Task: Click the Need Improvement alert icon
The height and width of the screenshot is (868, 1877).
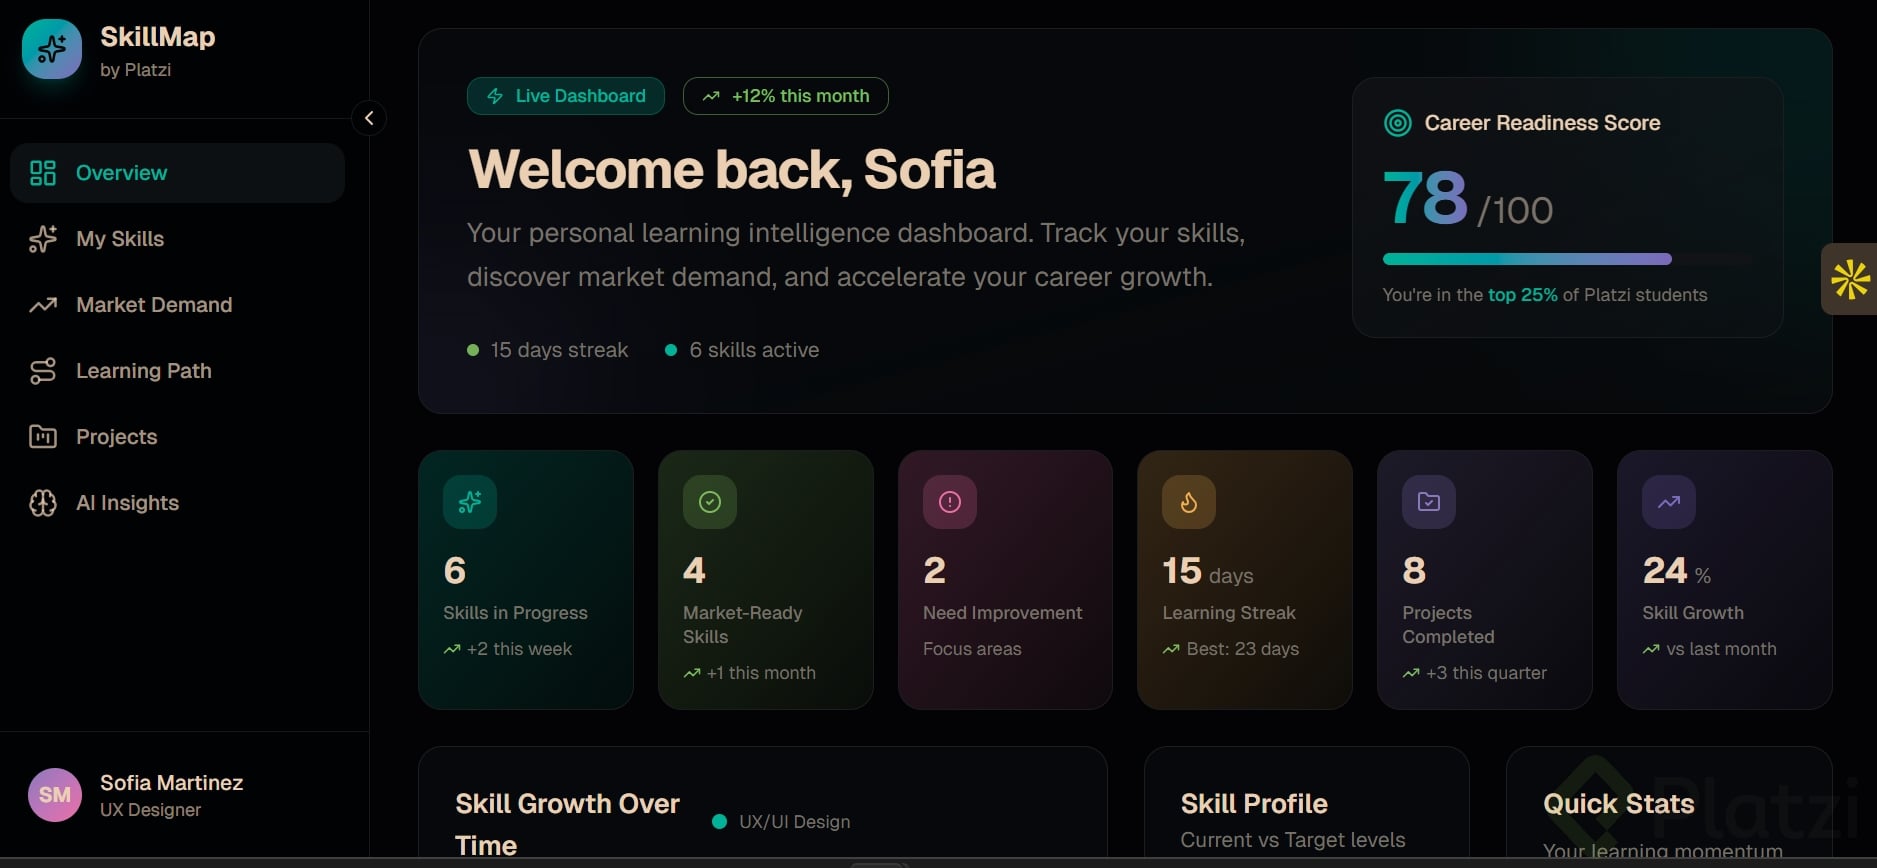Action: click(950, 502)
